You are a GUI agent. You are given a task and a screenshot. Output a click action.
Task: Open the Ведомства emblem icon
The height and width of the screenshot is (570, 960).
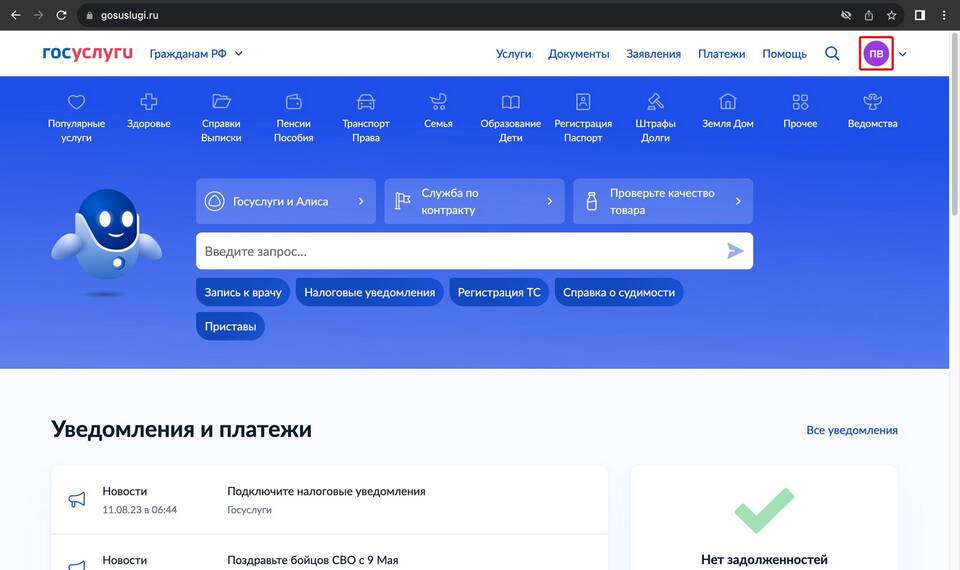click(872, 102)
